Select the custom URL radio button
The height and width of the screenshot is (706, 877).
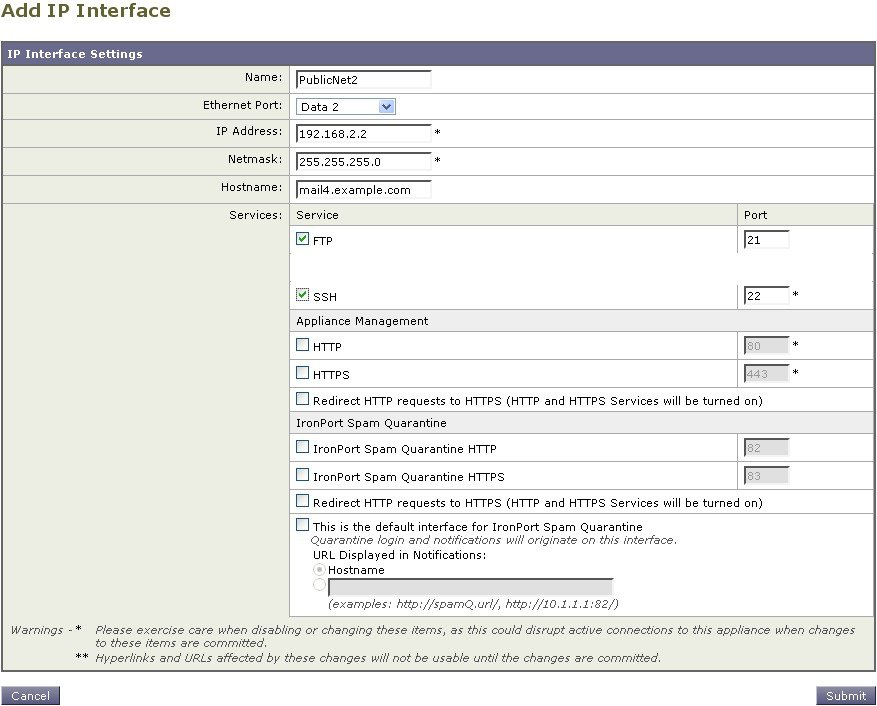click(319, 585)
